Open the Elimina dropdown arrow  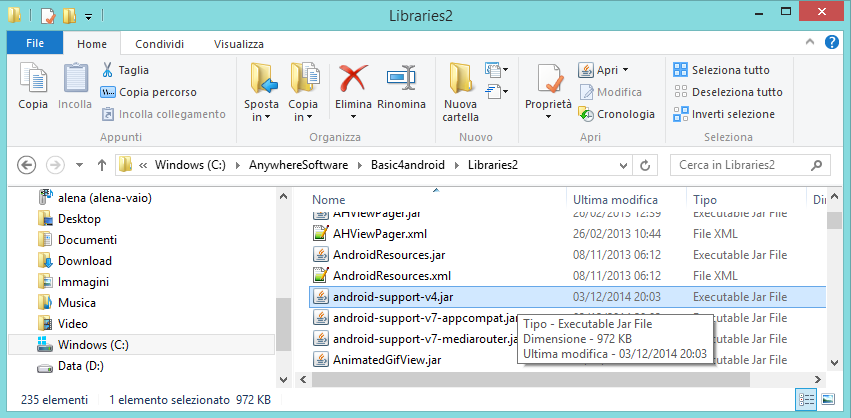pos(353,117)
